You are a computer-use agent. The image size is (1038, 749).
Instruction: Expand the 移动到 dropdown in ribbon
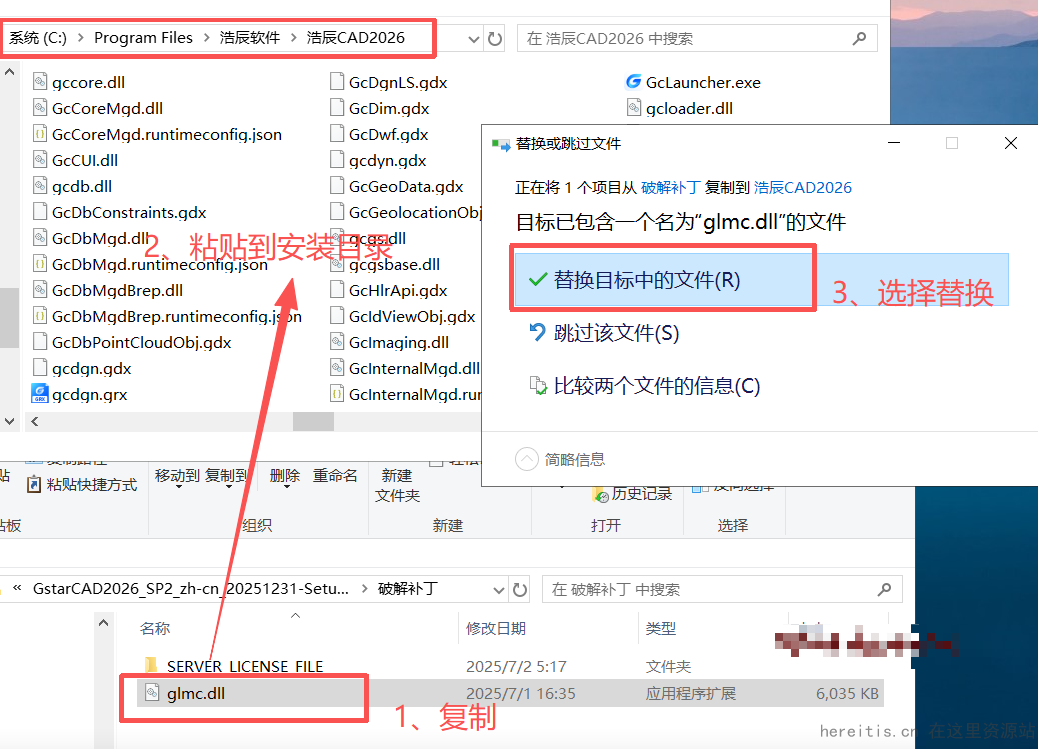pyautogui.click(x=178, y=487)
